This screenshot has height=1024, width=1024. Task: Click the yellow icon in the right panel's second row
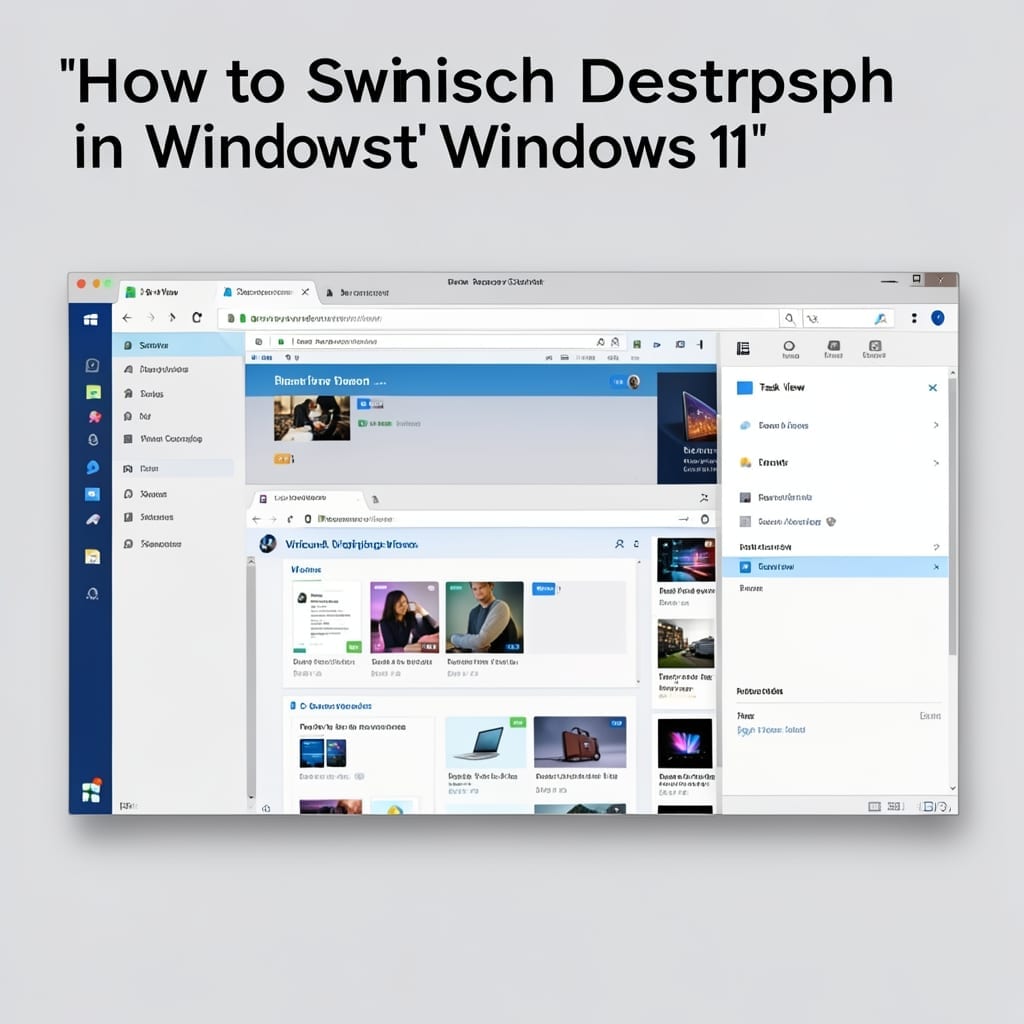click(x=745, y=462)
